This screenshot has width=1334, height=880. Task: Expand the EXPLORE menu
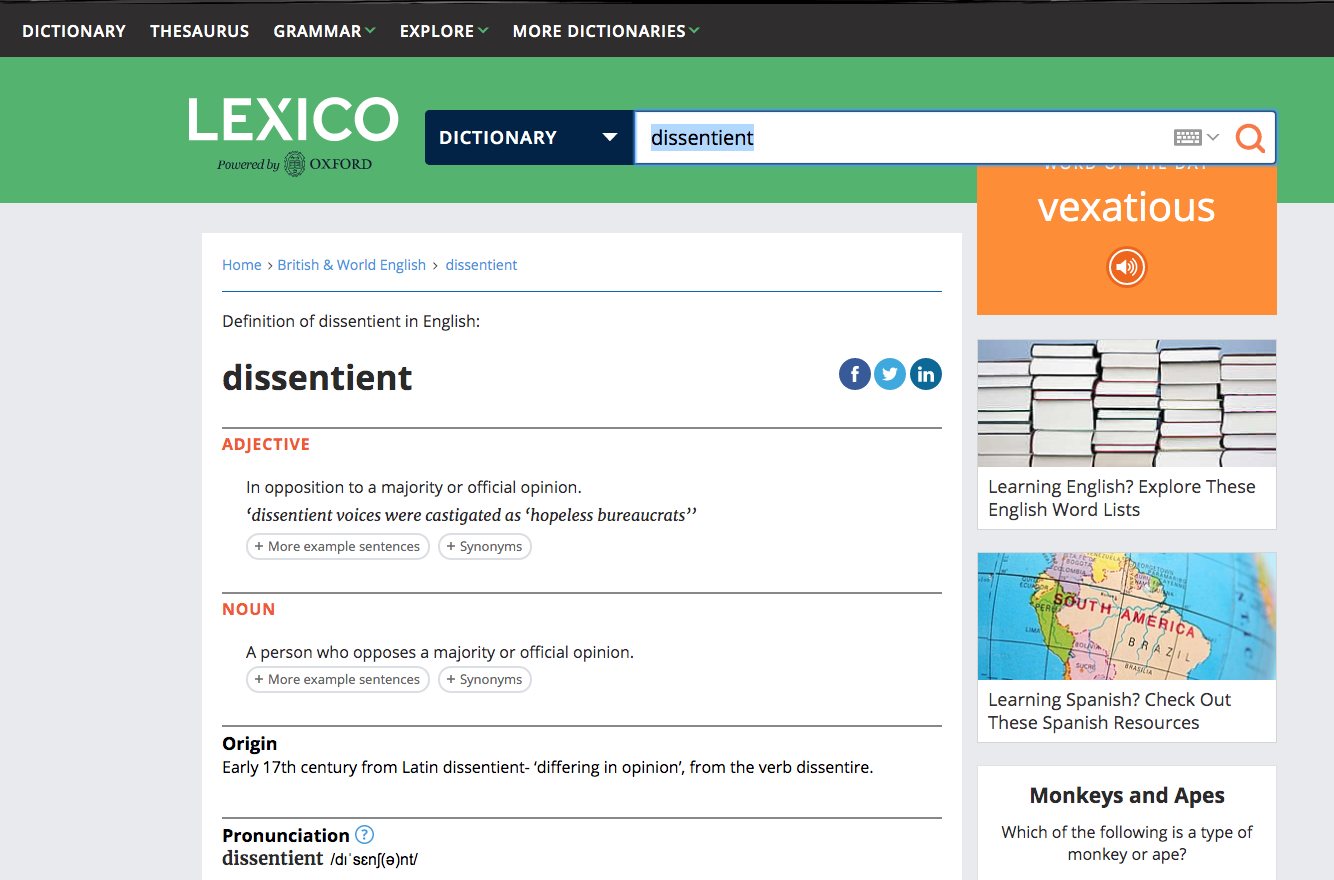pyautogui.click(x=444, y=31)
